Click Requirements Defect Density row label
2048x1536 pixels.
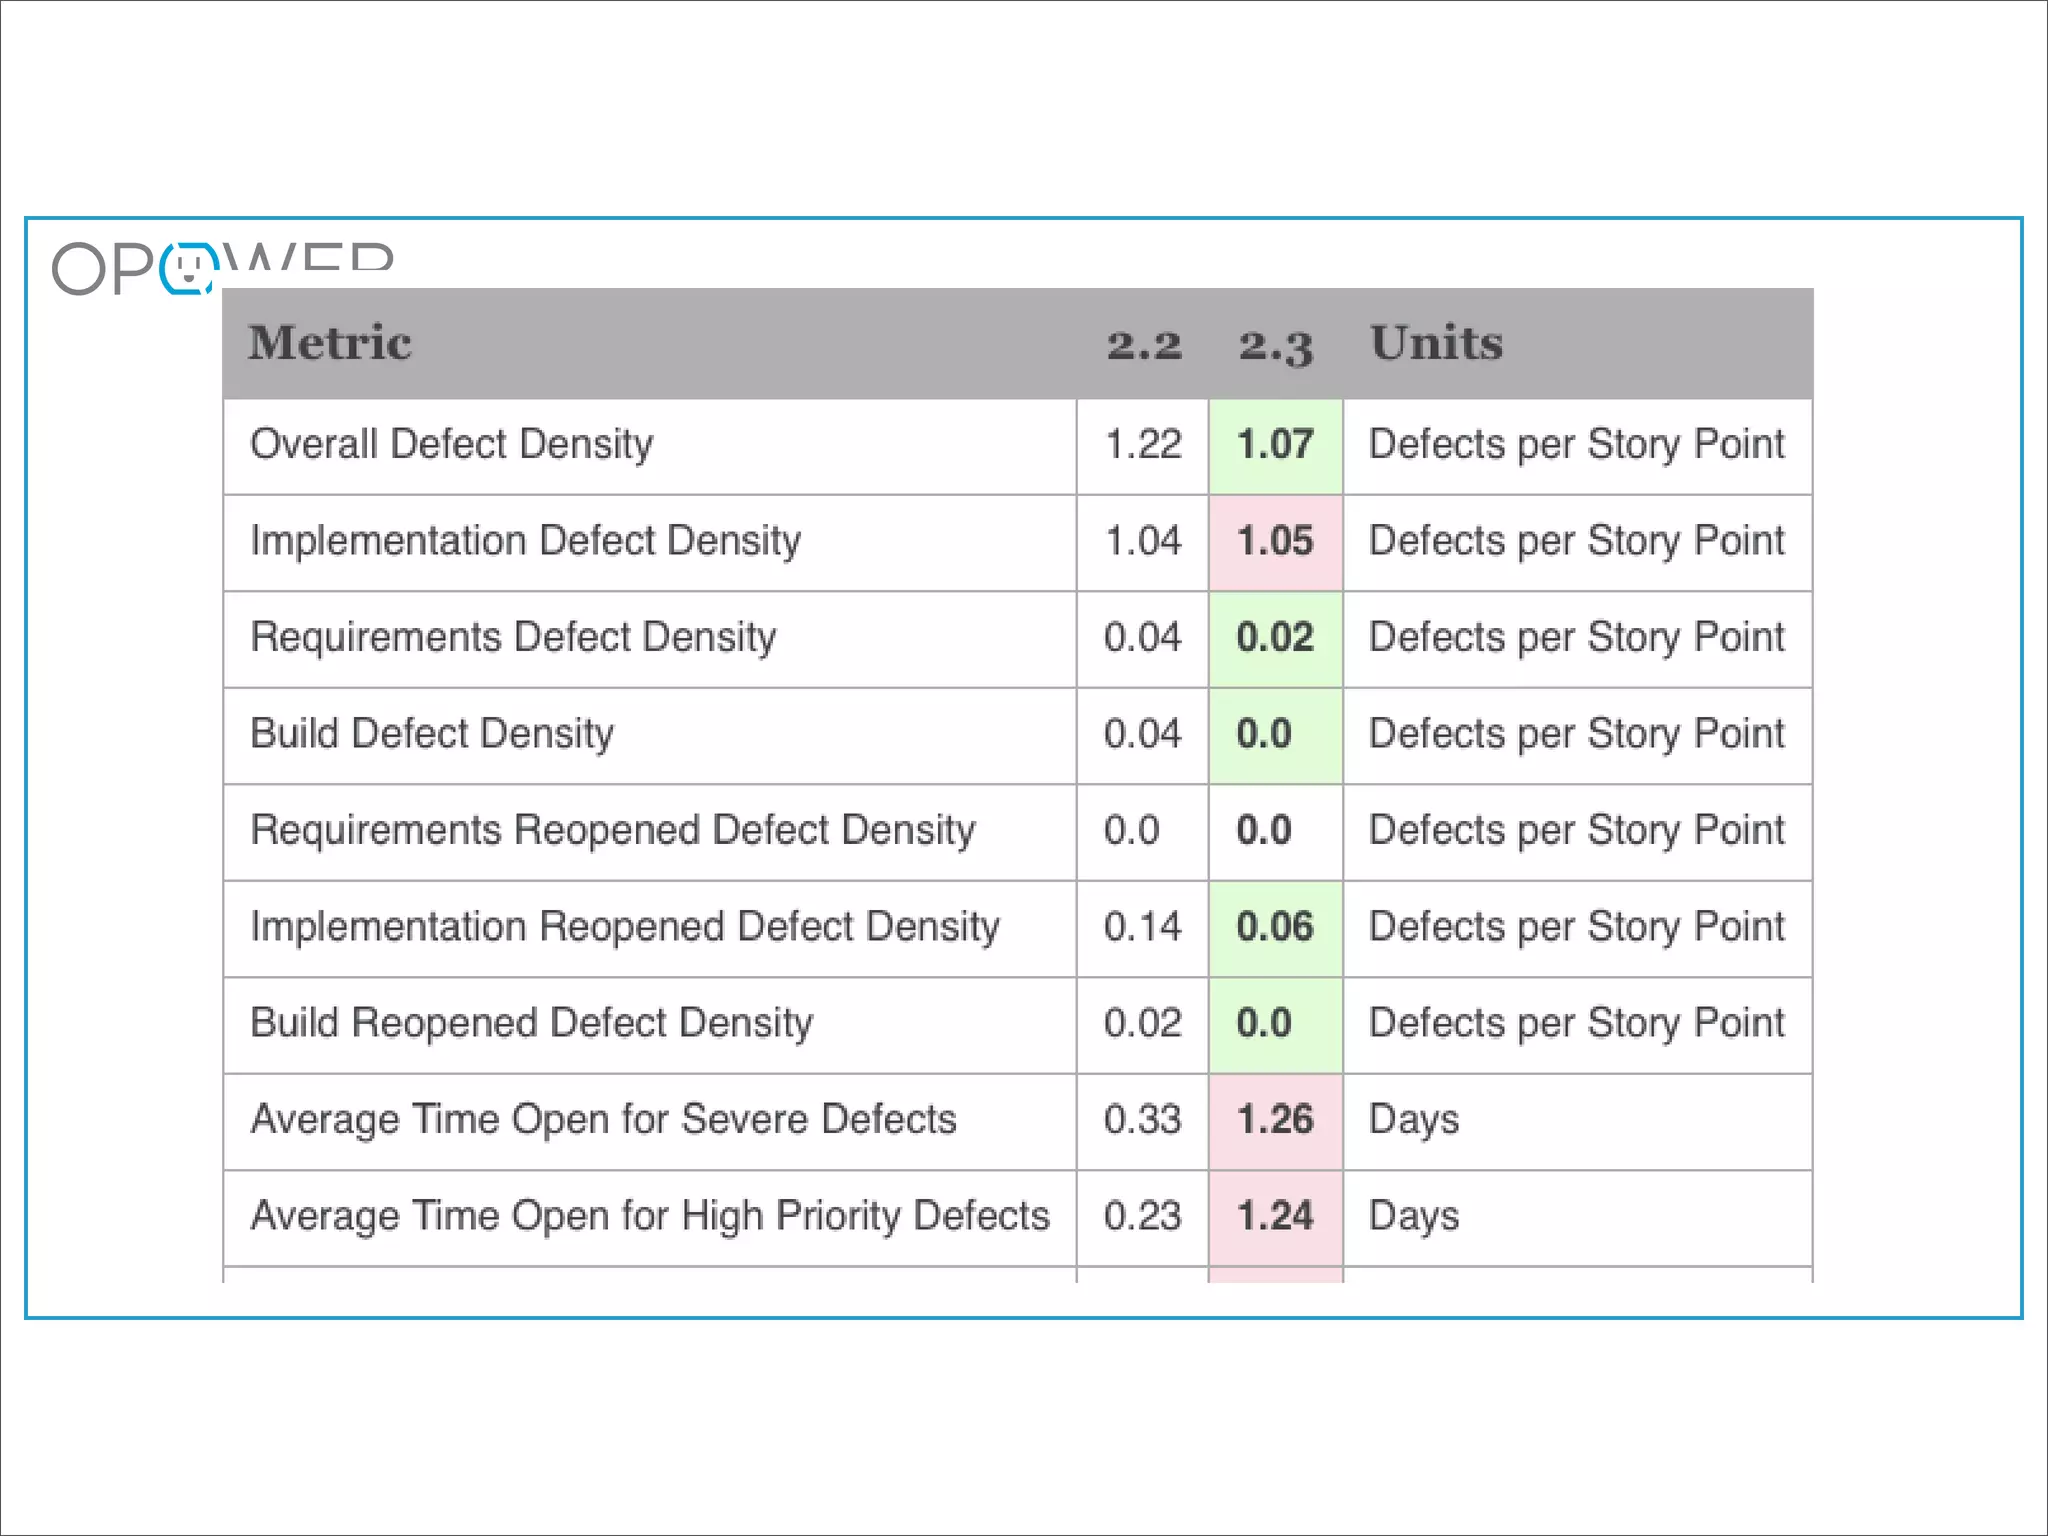(x=513, y=638)
